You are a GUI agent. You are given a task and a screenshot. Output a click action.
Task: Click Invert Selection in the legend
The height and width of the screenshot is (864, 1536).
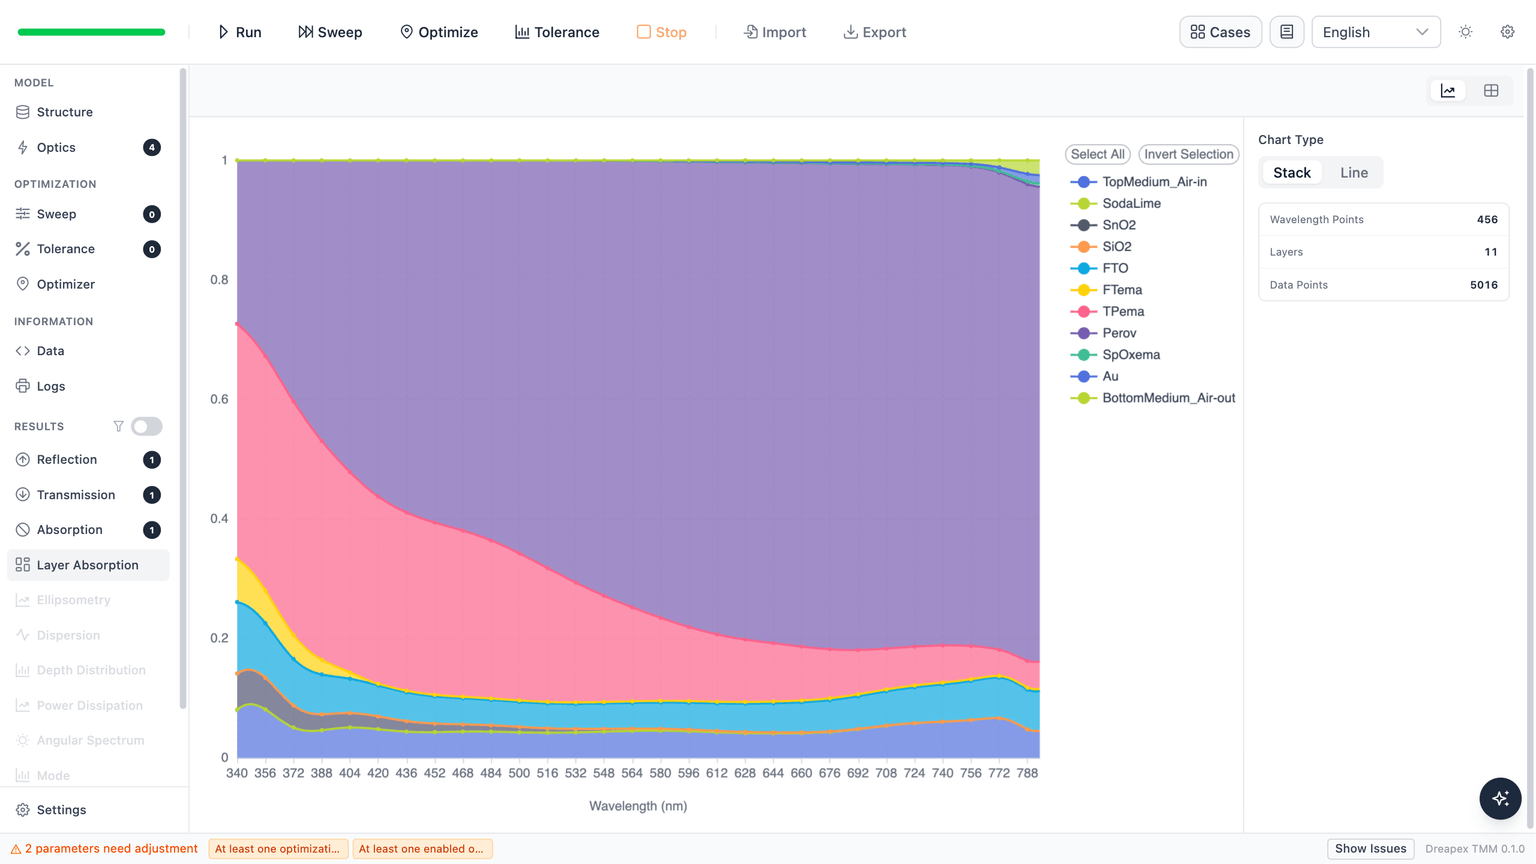click(1189, 154)
